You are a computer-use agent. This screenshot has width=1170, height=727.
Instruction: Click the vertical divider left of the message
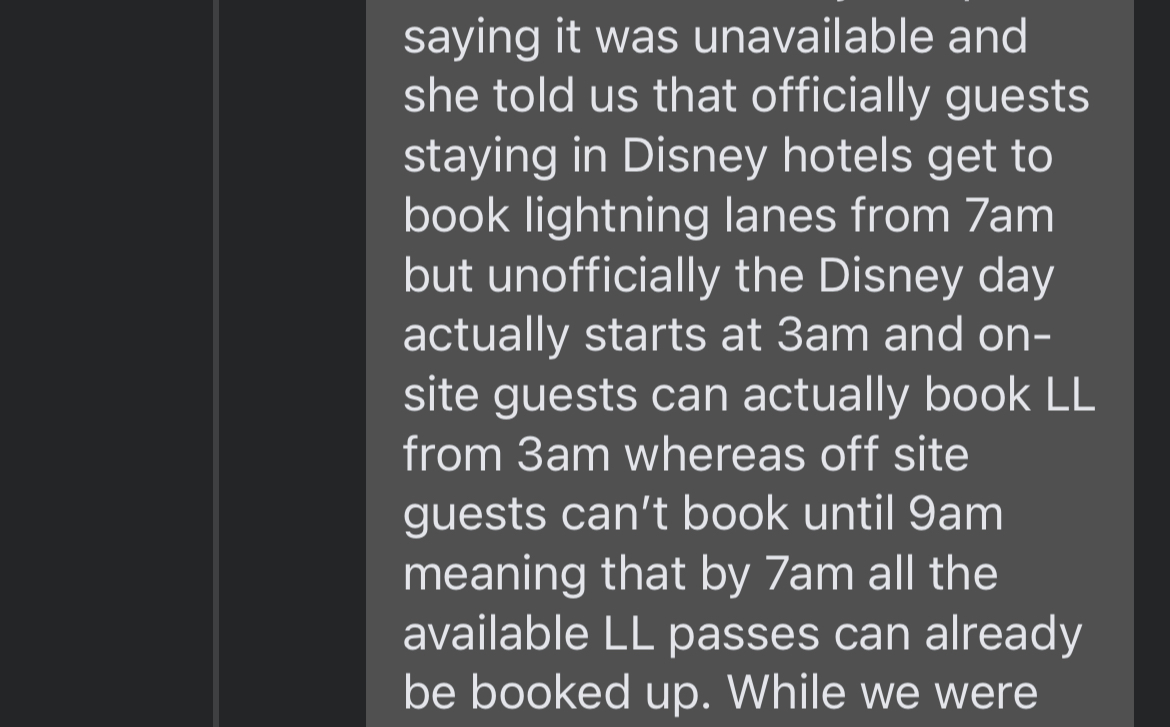tap(217, 363)
